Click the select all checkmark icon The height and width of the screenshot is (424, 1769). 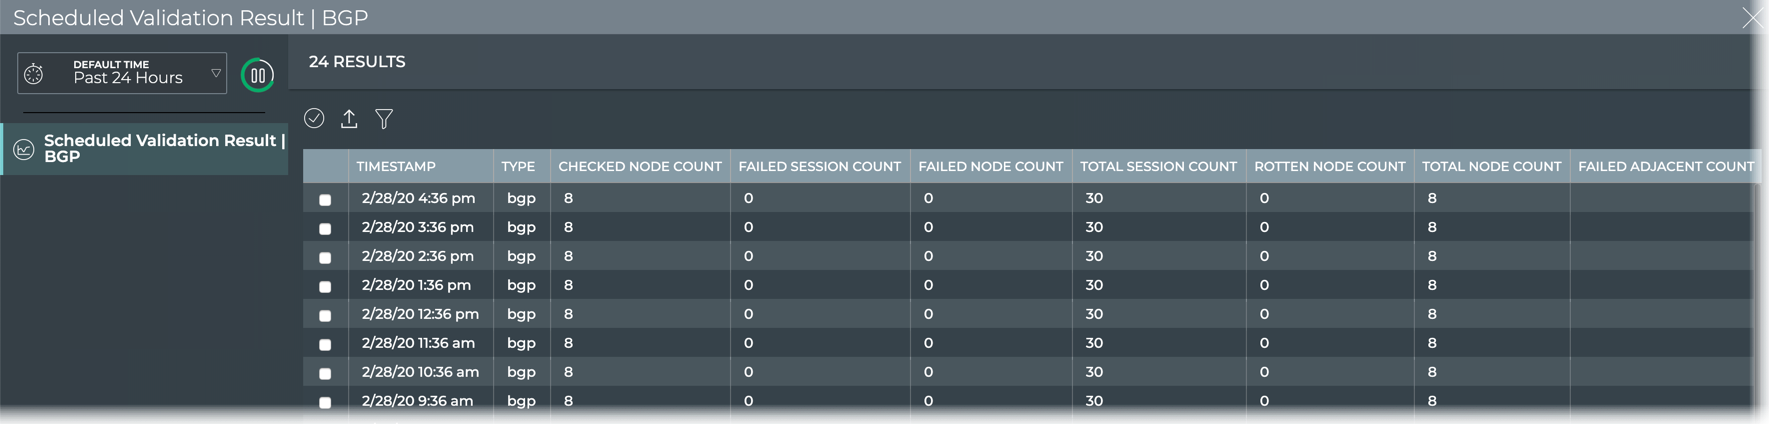(x=314, y=119)
